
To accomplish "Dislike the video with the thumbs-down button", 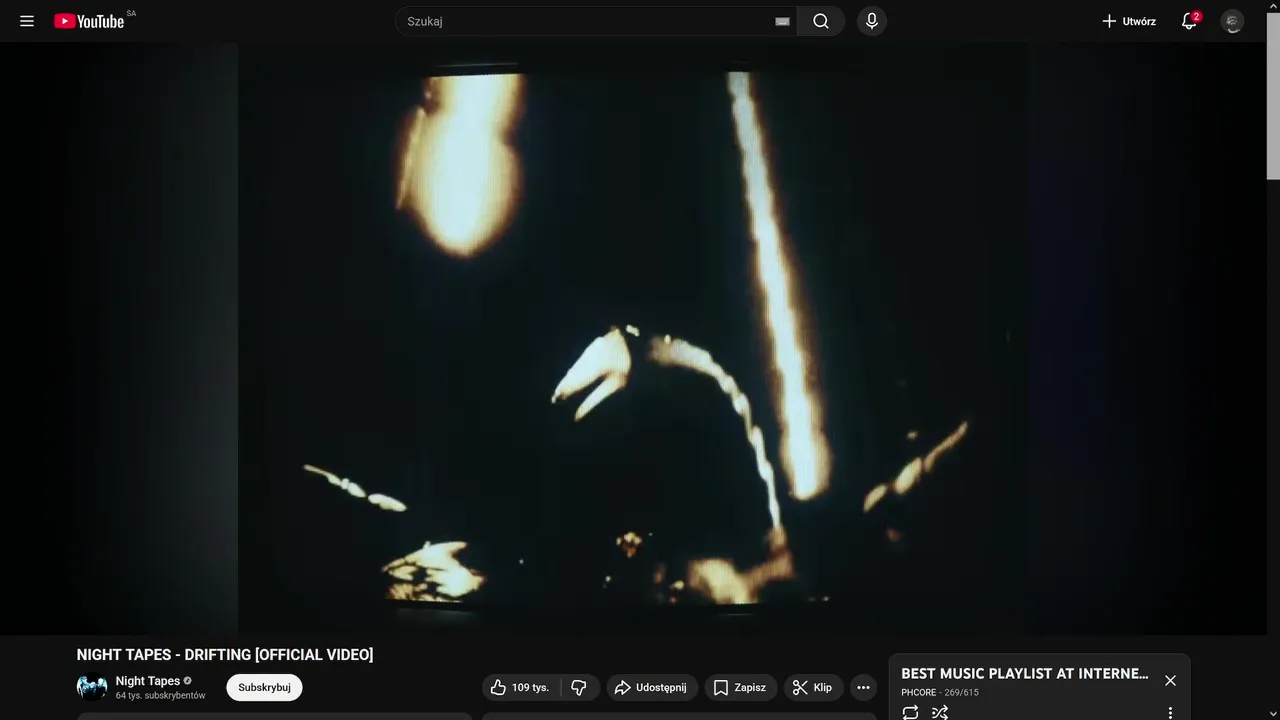I will (579, 687).
